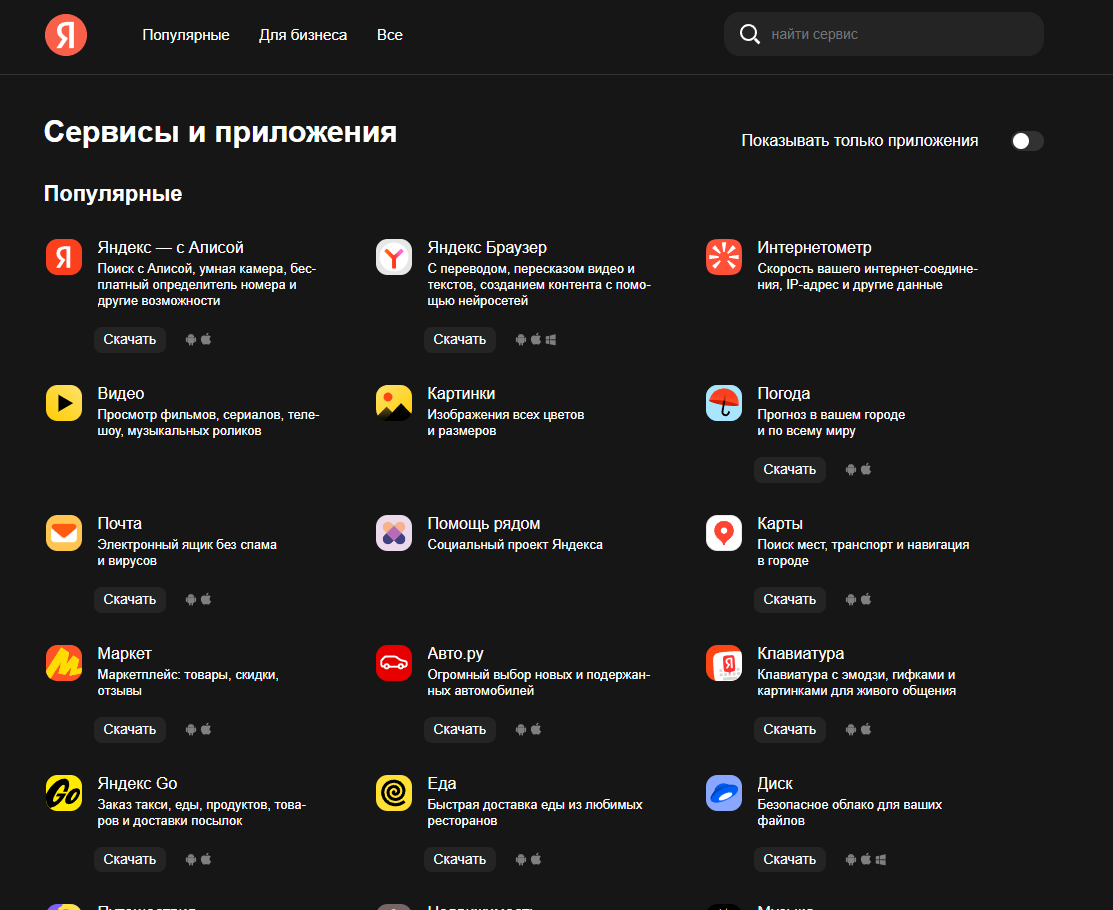Open the Авто.ру car icon
The height and width of the screenshot is (910, 1113).
tap(394, 663)
